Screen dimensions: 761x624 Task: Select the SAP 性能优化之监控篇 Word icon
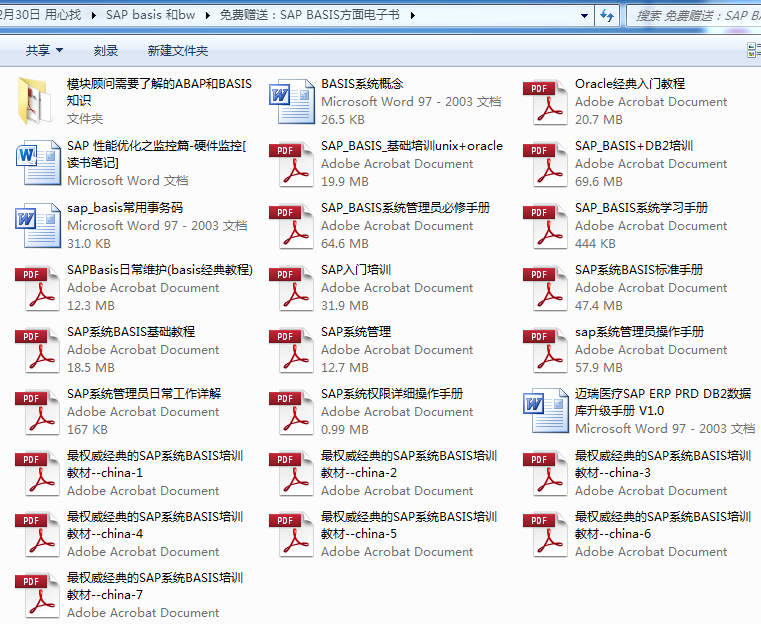(38, 163)
